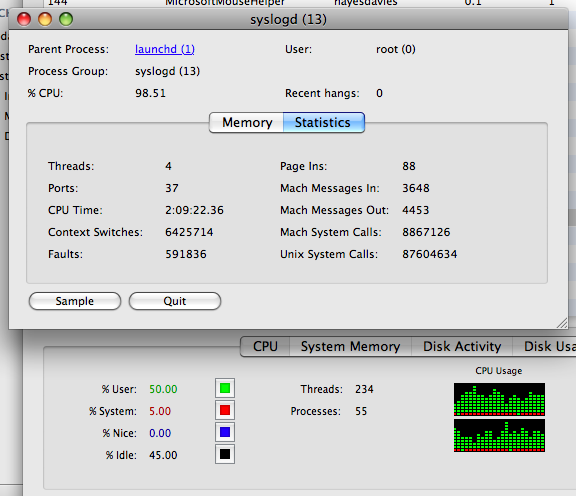Pick the green % User color swatch
Image resolution: width=576 pixels, height=496 pixels.
click(225, 388)
